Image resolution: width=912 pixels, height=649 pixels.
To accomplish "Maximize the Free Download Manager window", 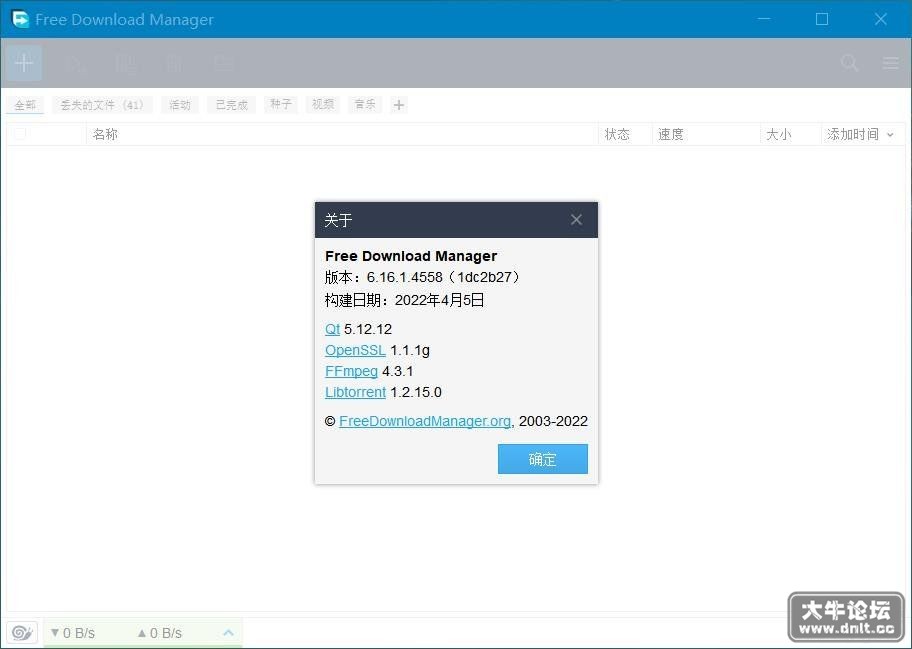I will coord(822,19).
